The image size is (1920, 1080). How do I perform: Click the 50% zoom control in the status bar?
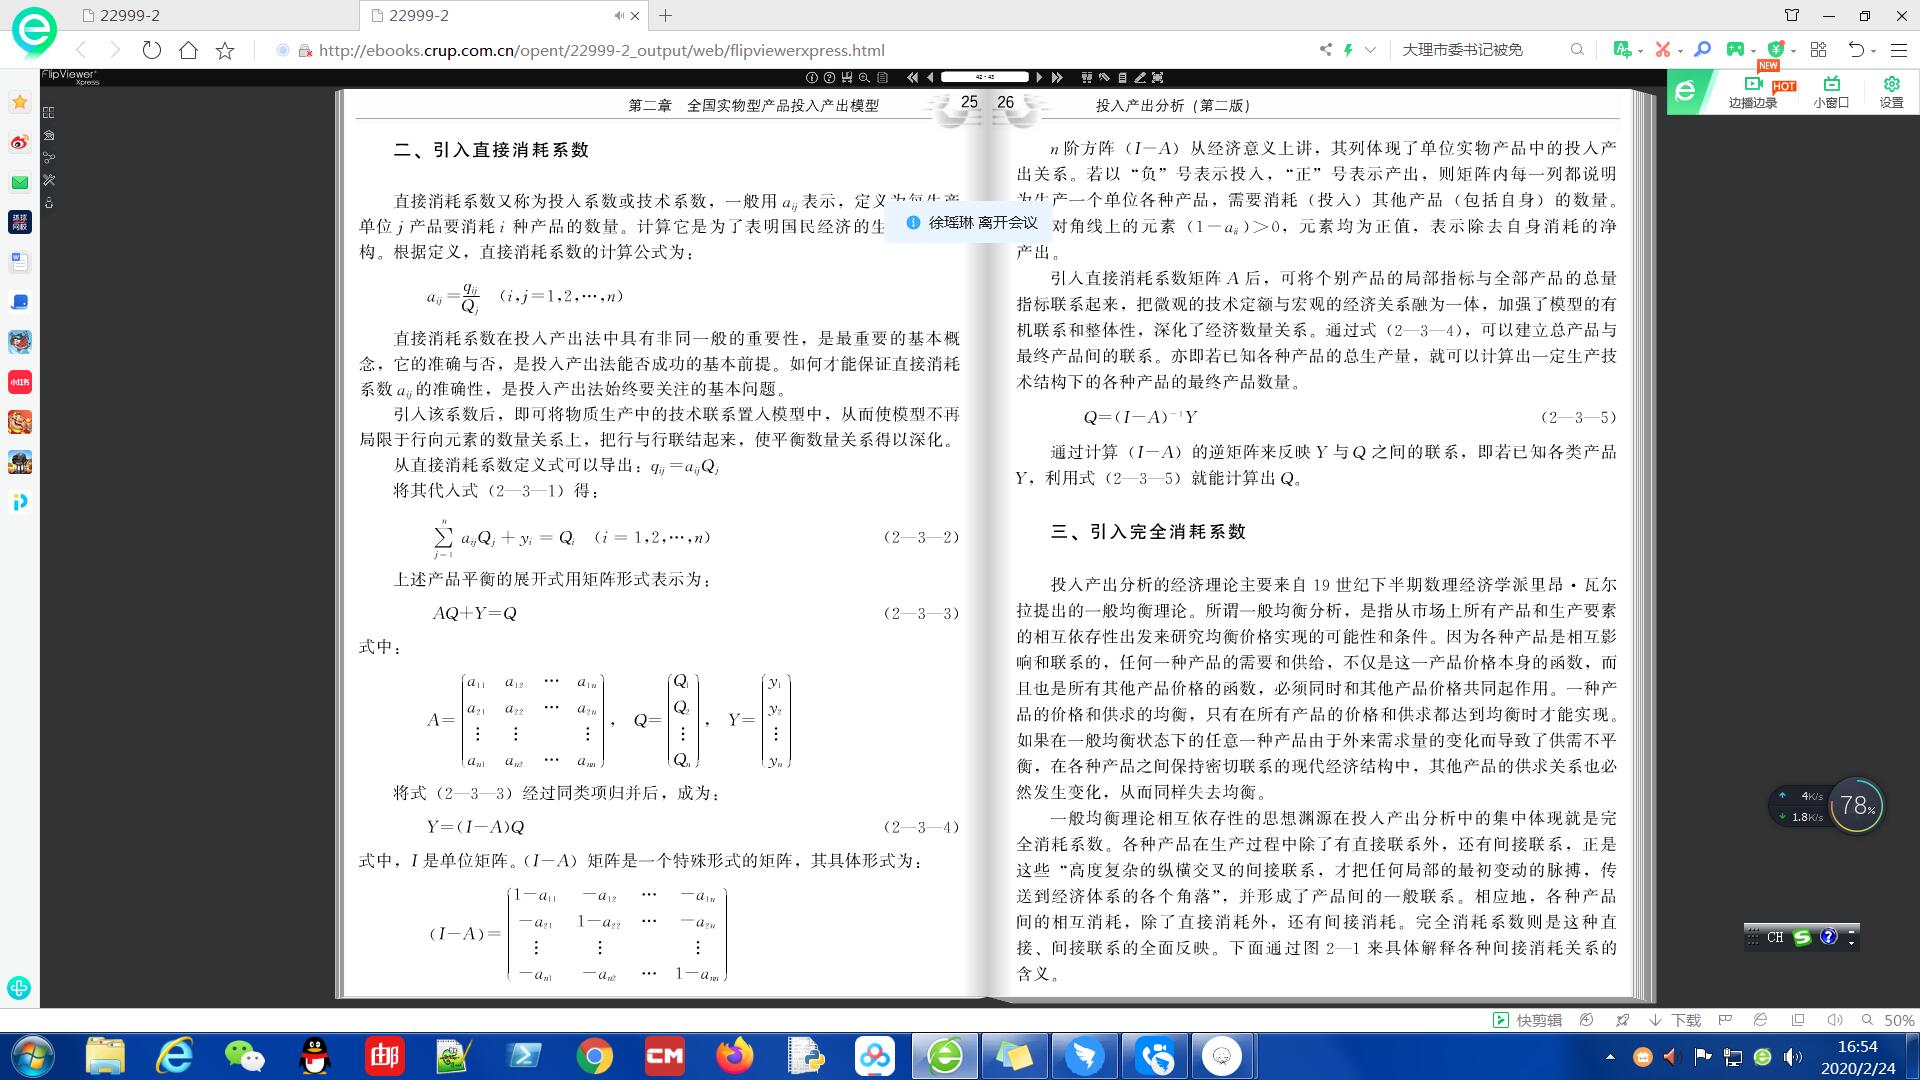pyautogui.click(x=1898, y=1020)
